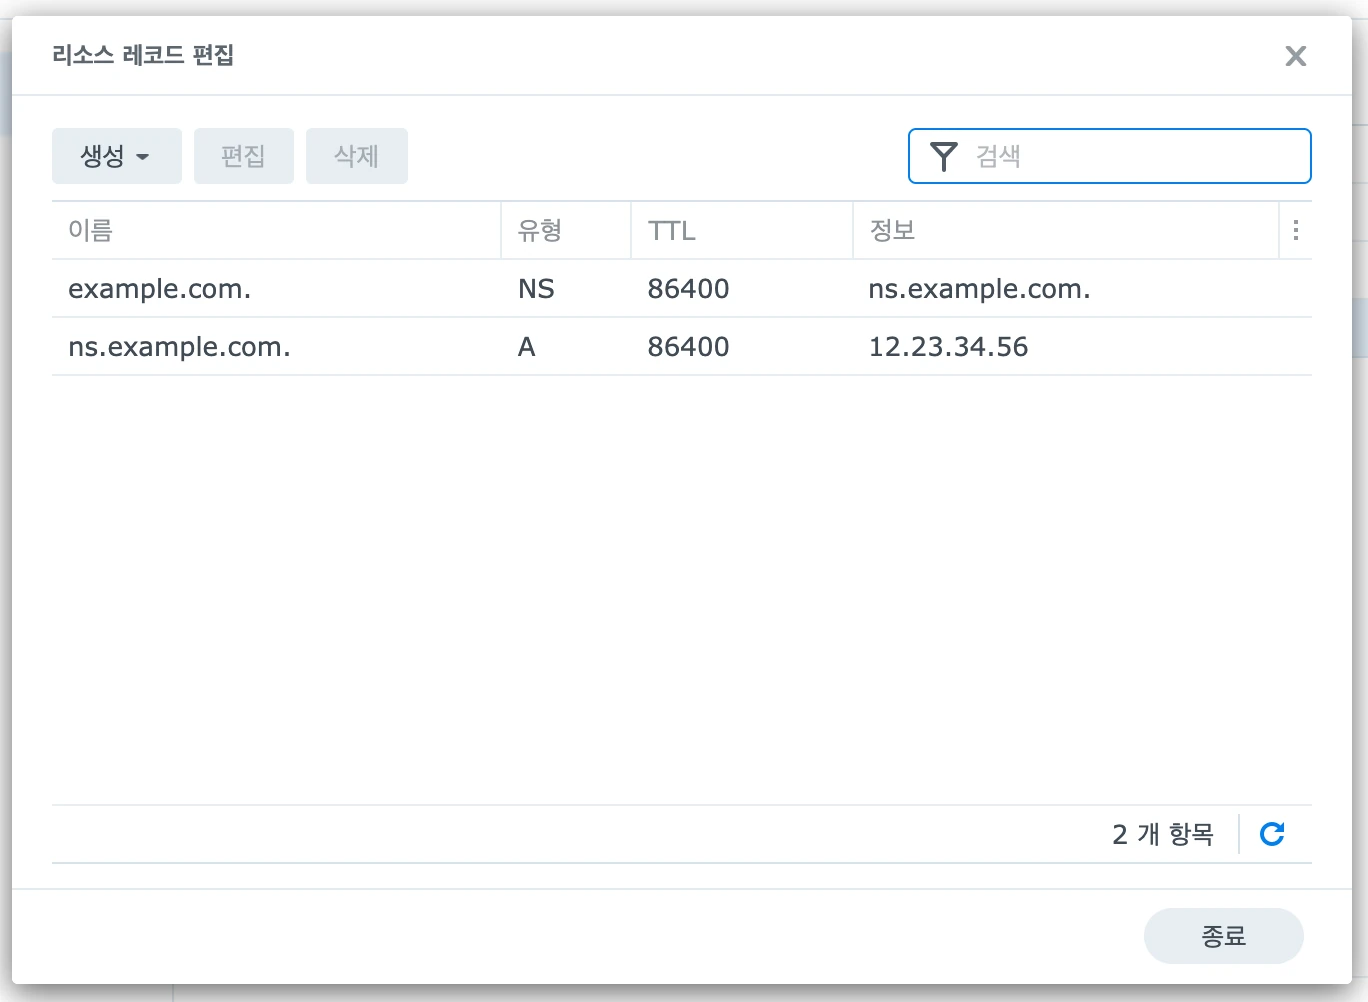Click TTL 86400 in the A row
1368x1002 pixels.
(689, 347)
